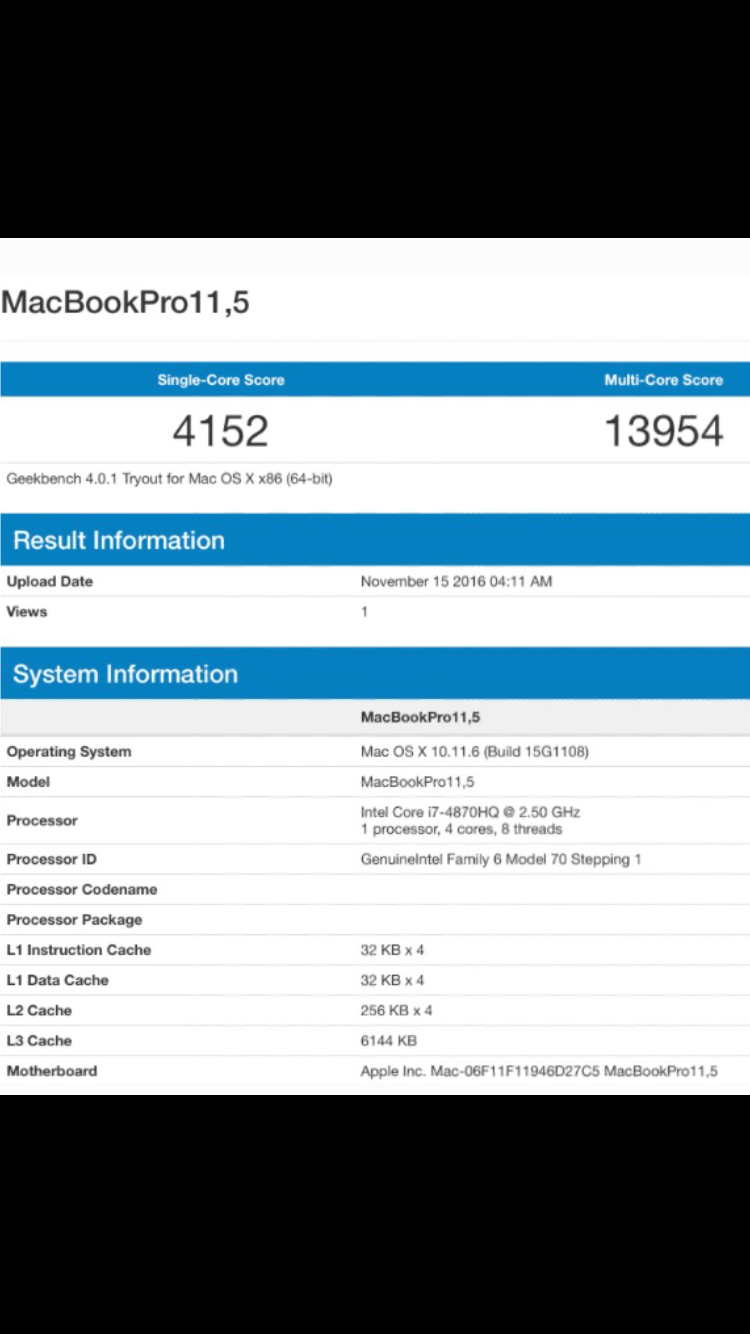Click the Views label
Viewport: 750px width, 1334px height.
27,611
